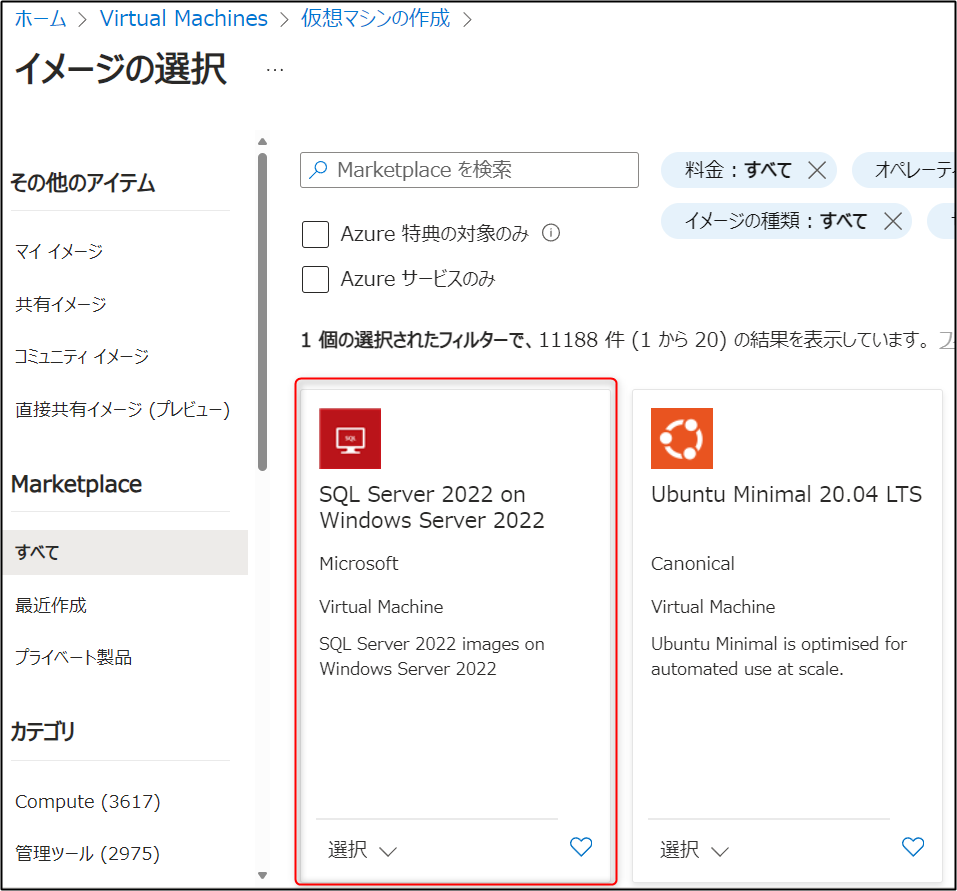
Task: Click the Ubuntu Minimal orange logo icon
Action: coord(682,438)
